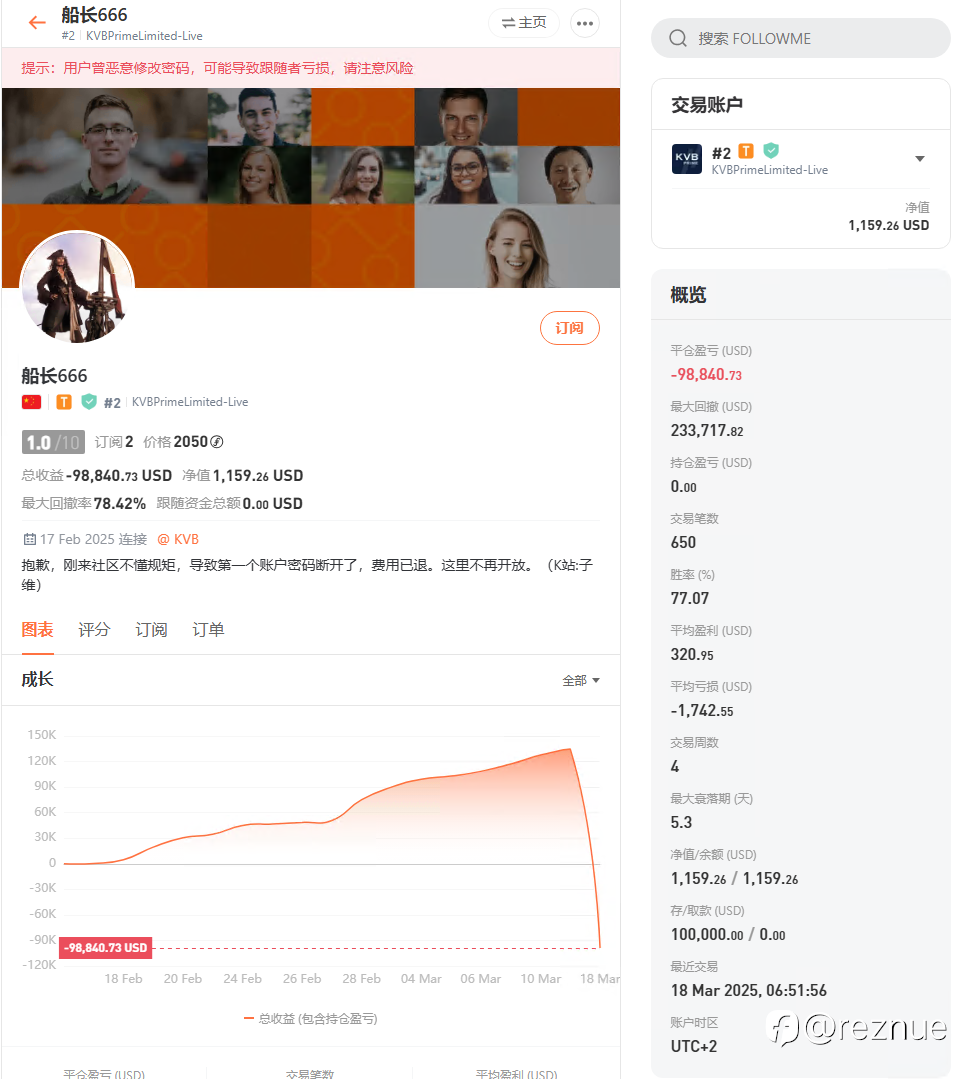
Task: Click orange T badge in 交易账户 panel
Action: [746, 151]
